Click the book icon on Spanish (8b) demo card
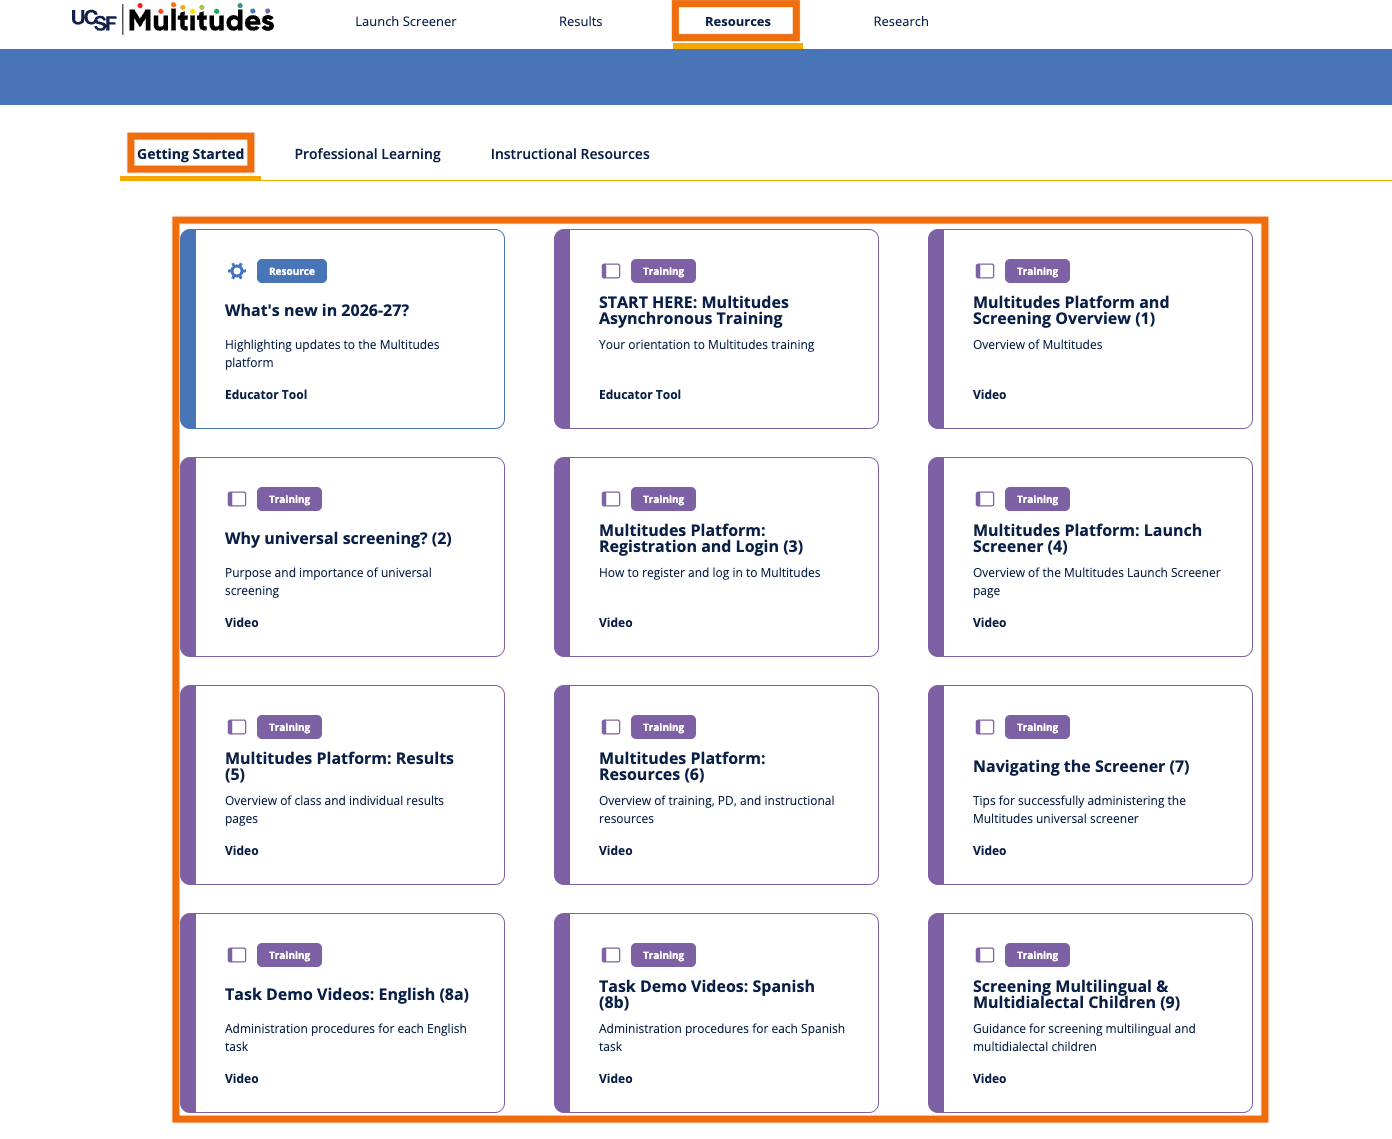 pyautogui.click(x=611, y=955)
